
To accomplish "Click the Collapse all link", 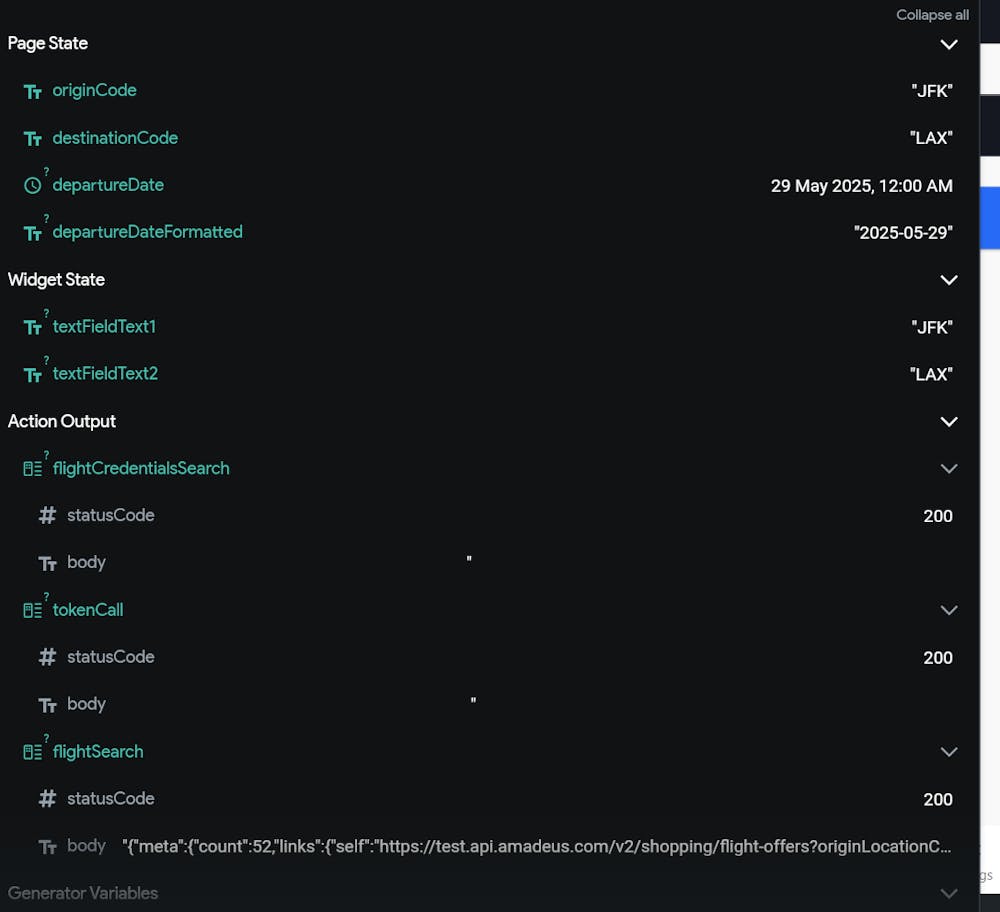I will tap(932, 15).
